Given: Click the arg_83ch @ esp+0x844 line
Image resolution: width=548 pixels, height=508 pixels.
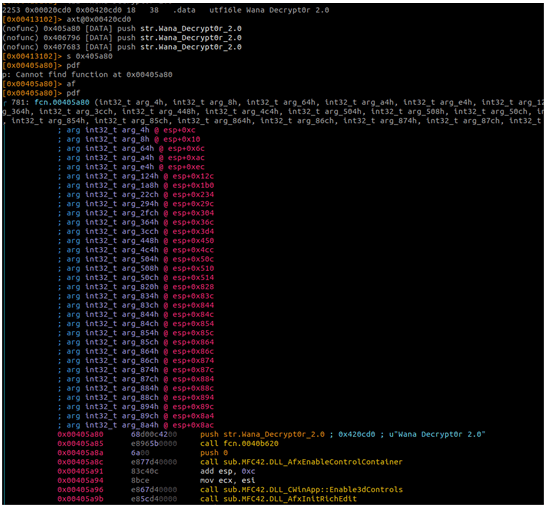Looking at the screenshot, I should [x=136, y=305].
